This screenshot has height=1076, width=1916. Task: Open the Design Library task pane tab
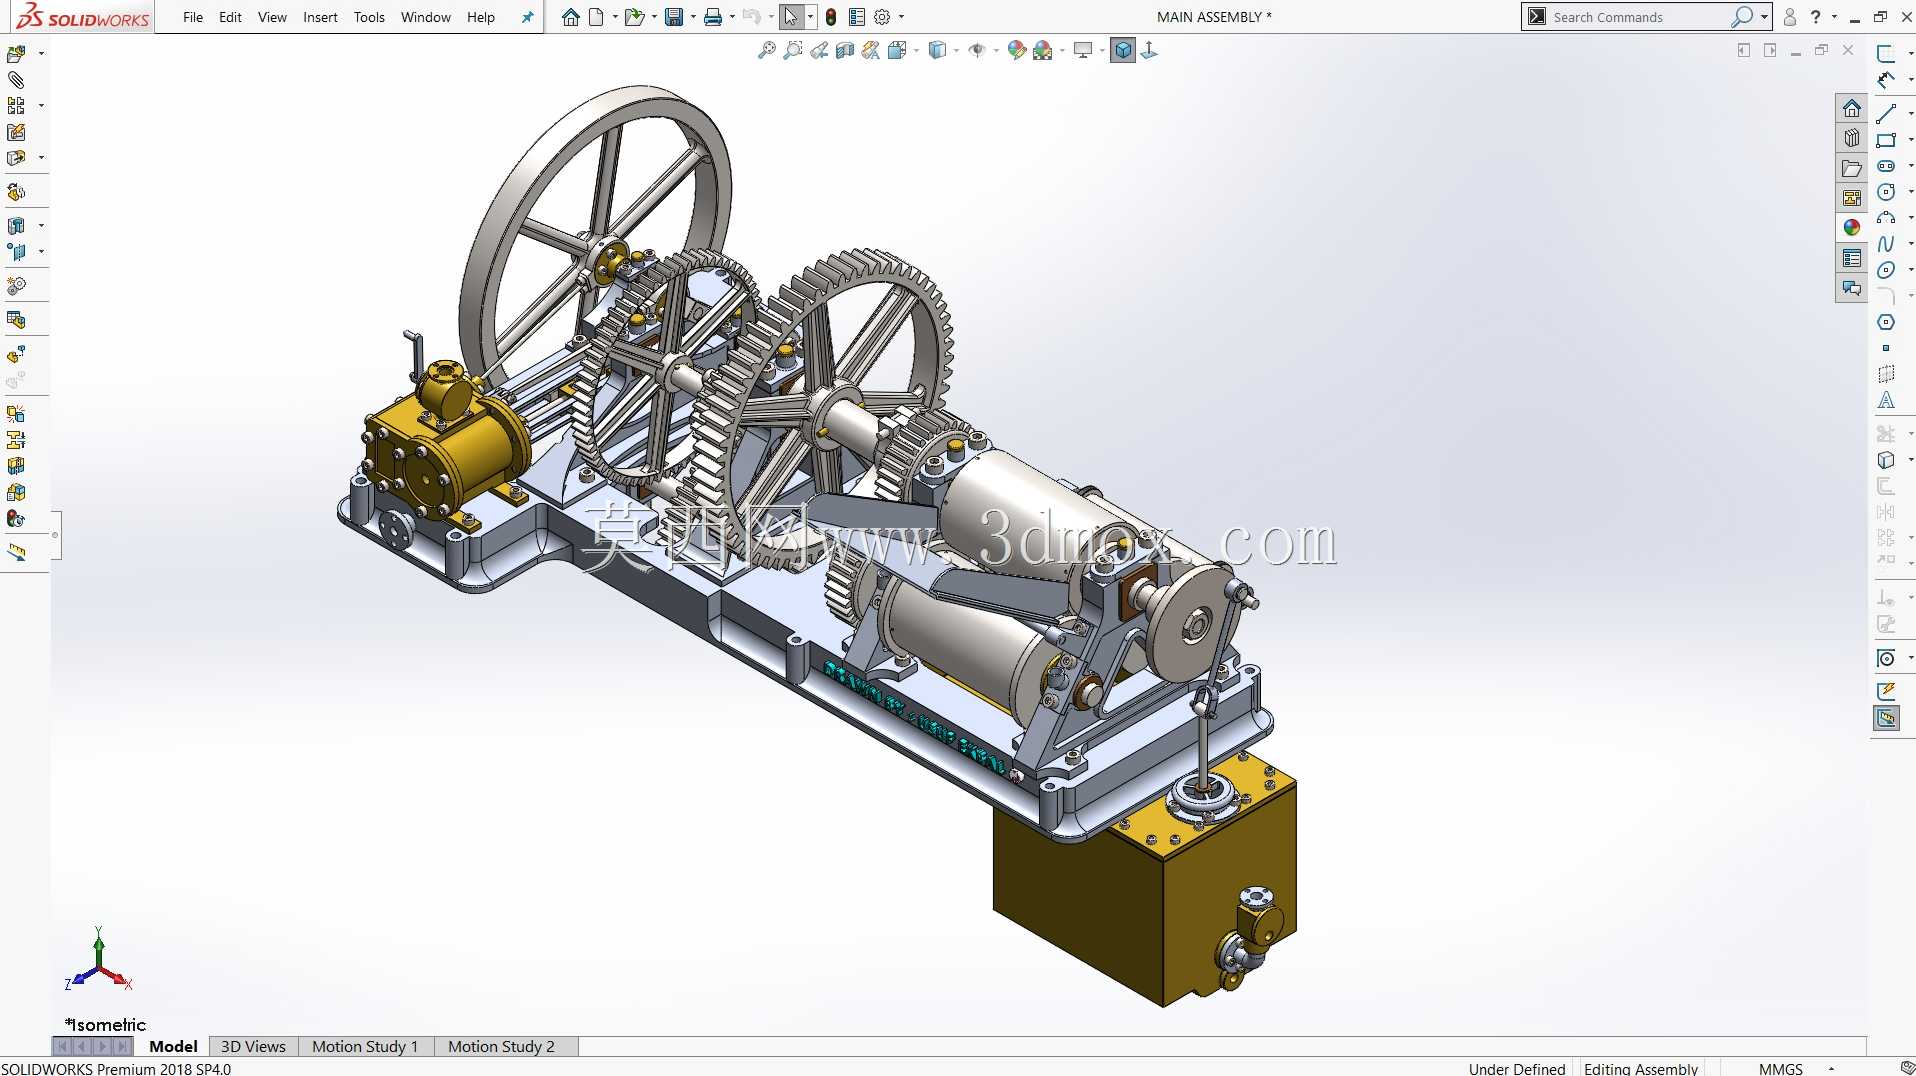point(1852,138)
